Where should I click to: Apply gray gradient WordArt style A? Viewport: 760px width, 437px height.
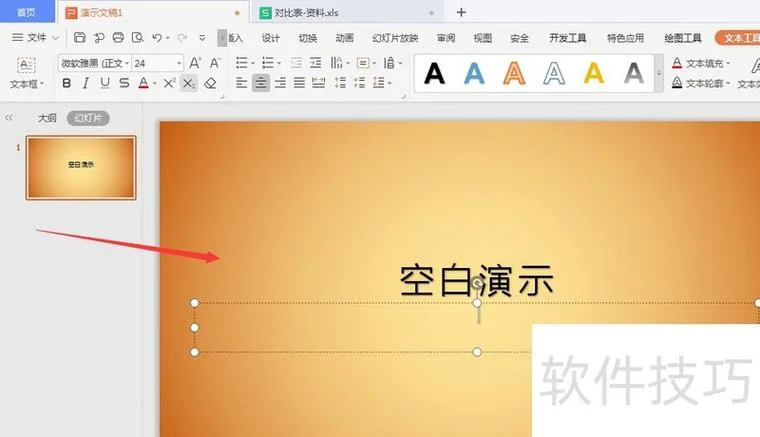point(633,74)
